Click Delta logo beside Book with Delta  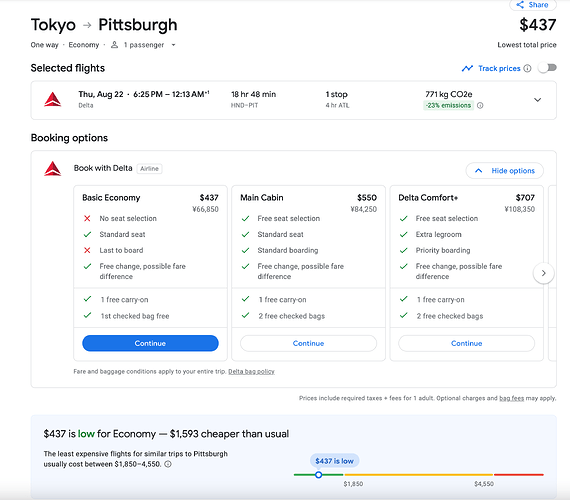[53, 168]
